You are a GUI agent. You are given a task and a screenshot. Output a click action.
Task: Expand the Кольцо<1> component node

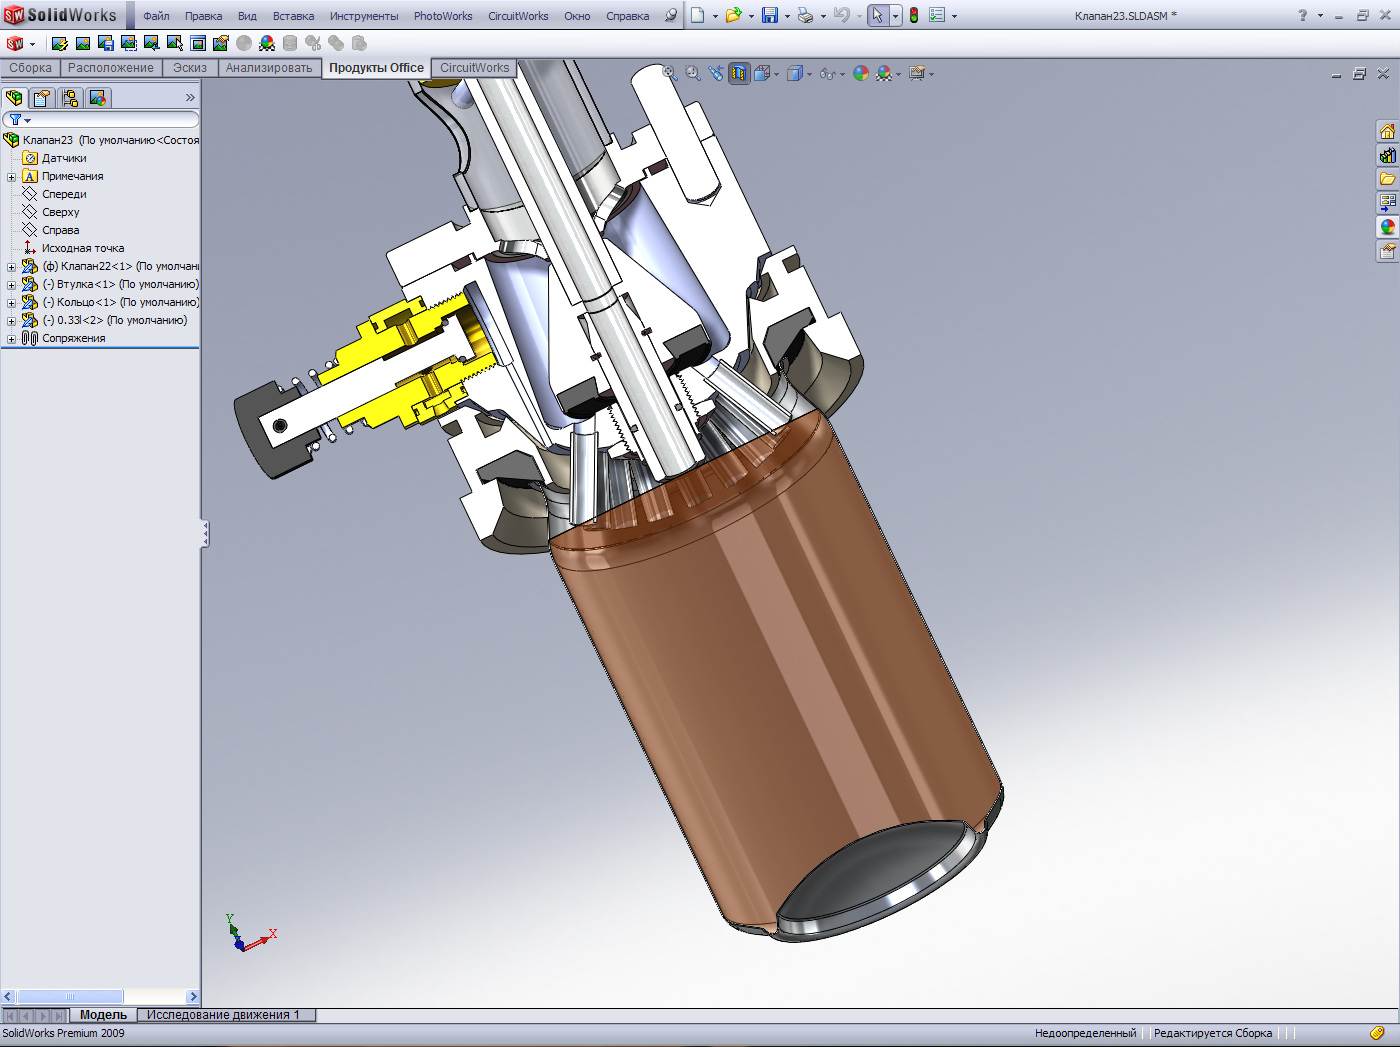pos(11,303)
